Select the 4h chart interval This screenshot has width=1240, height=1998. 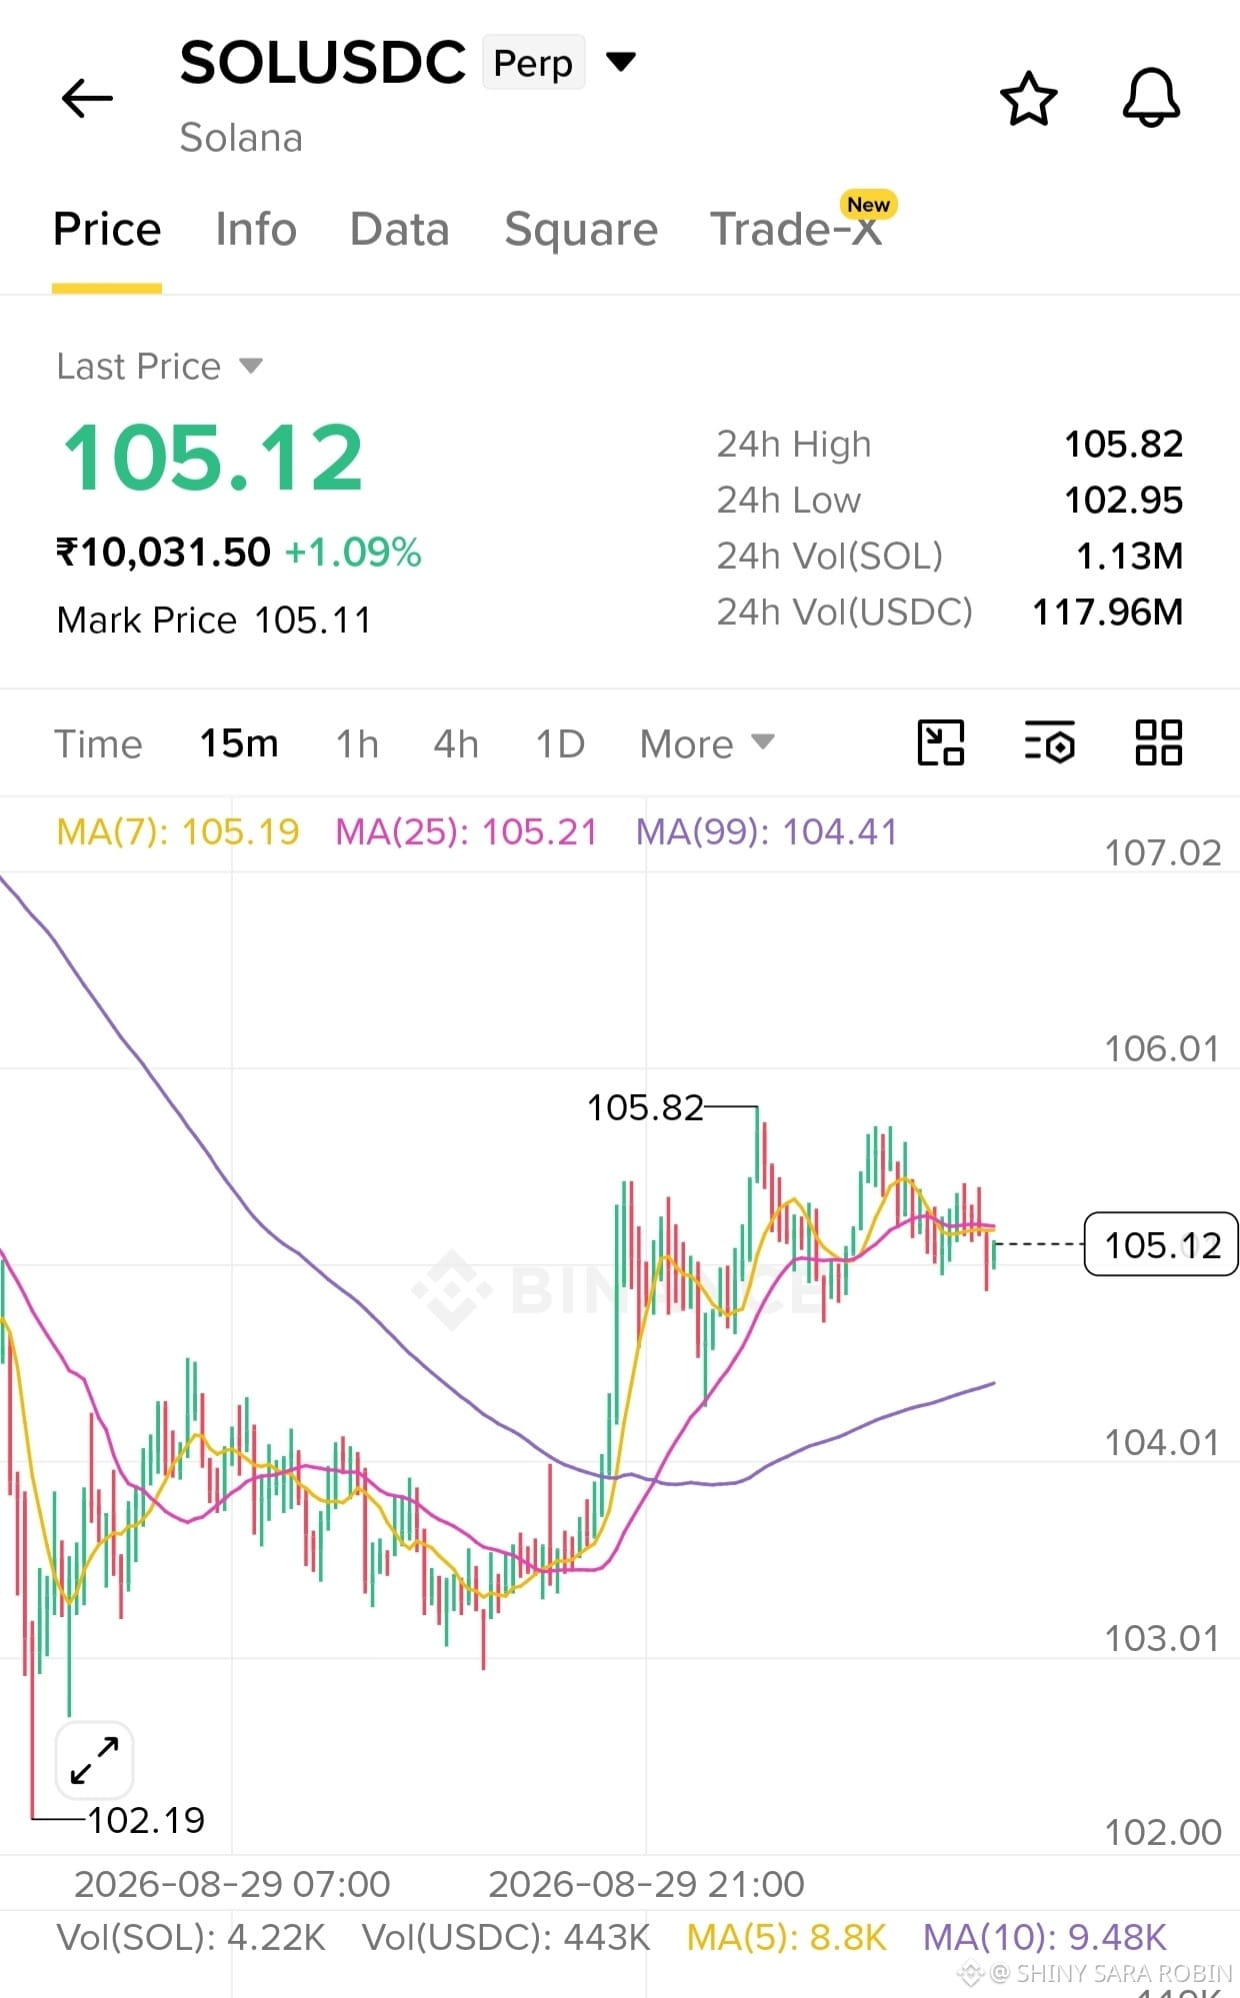(456, 744)
